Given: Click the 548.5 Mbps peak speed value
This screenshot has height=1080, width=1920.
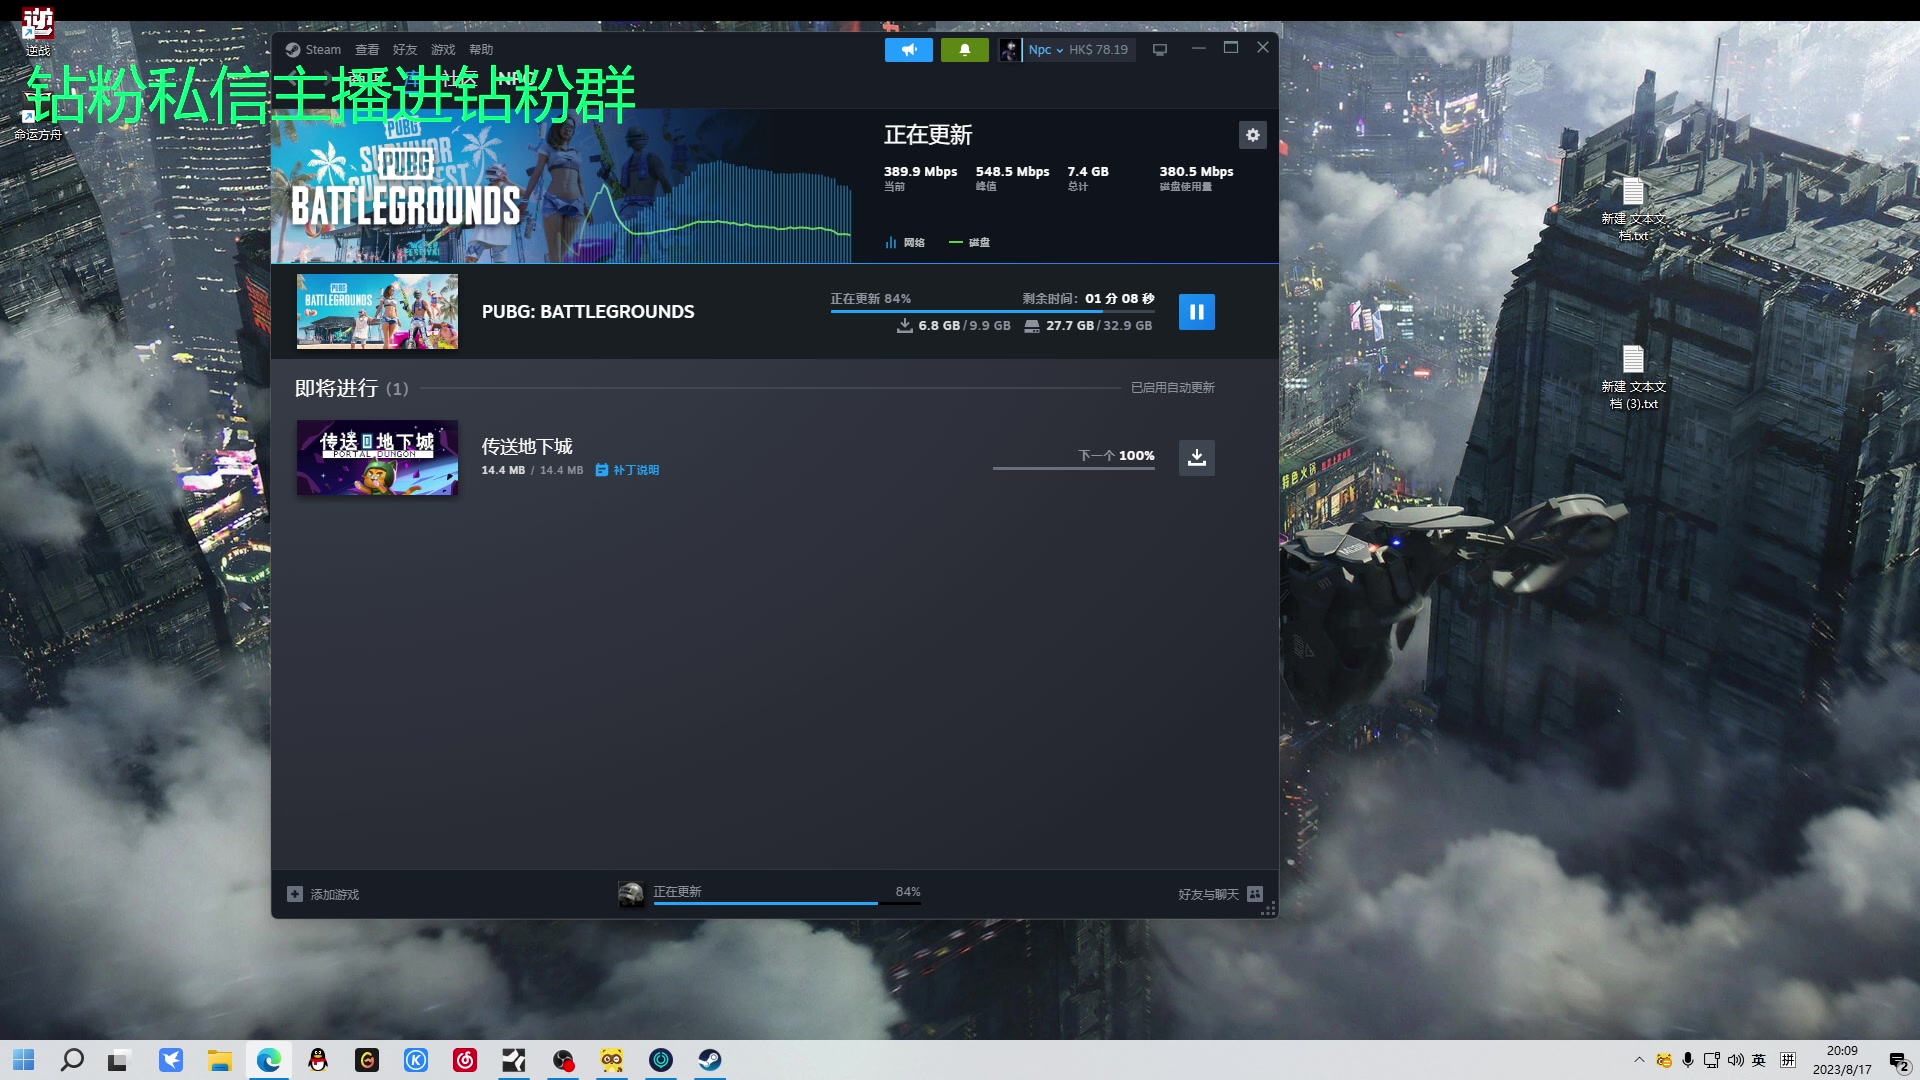Looking at the screenshot, I should 1012,172.
